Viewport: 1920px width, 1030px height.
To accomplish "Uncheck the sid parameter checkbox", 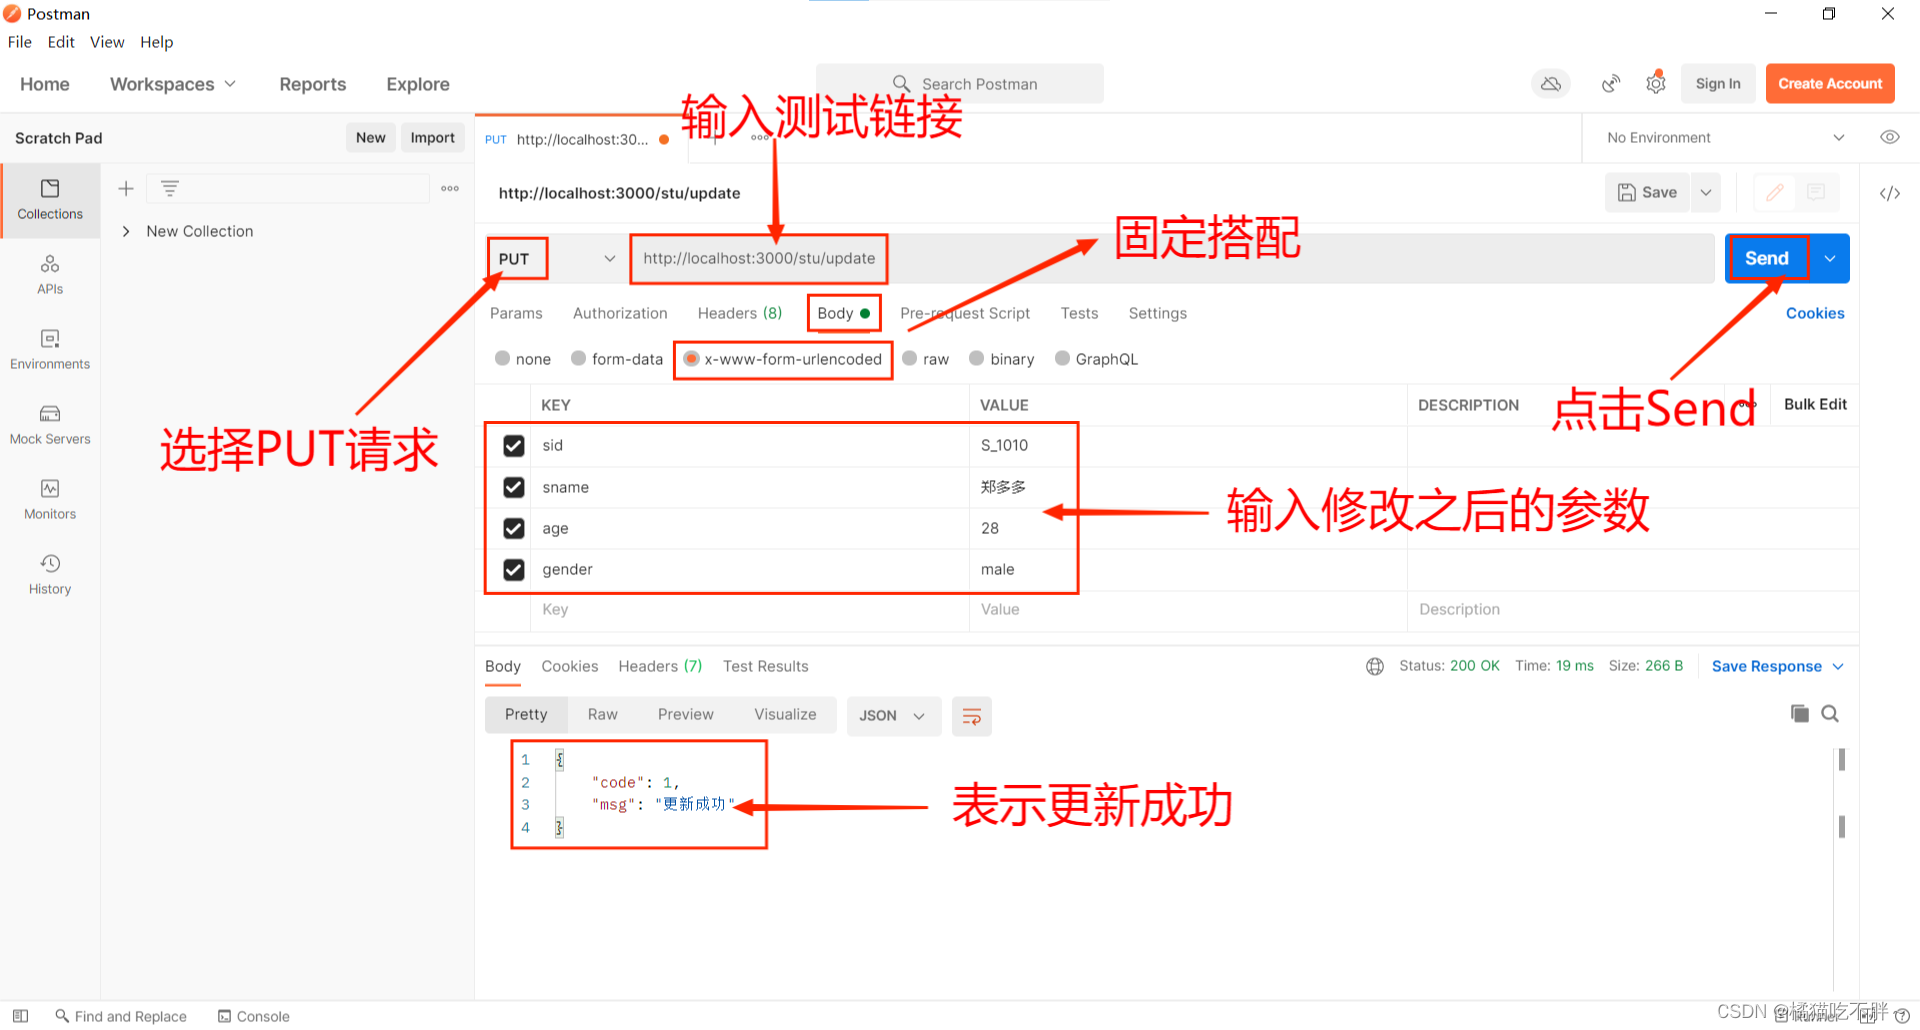I will tap(514, 445).
